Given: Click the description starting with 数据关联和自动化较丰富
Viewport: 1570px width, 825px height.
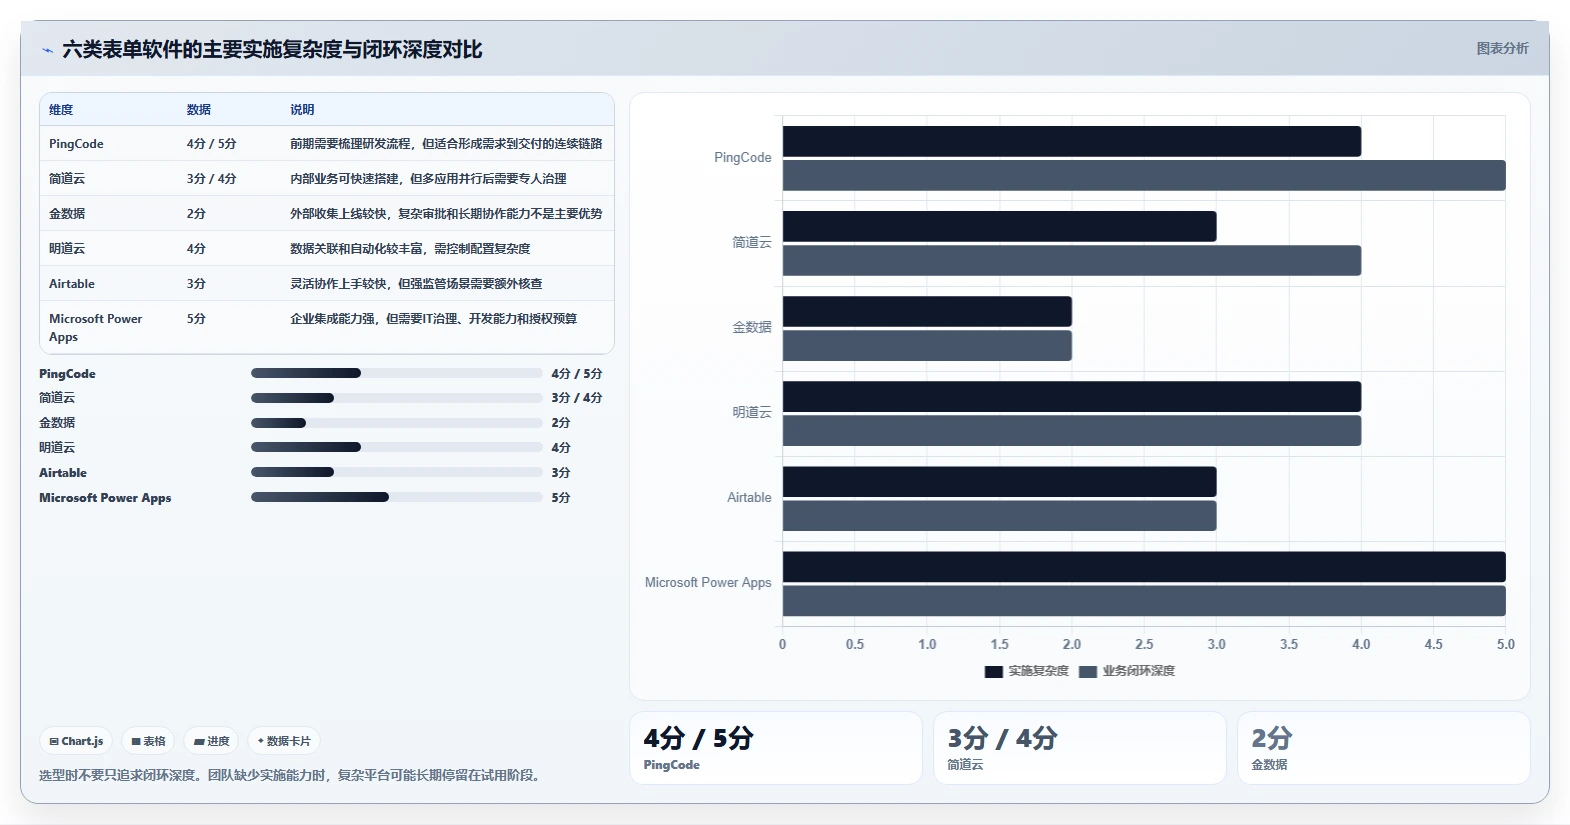Looking at the screenshot, I should click(x=410, y=249).
